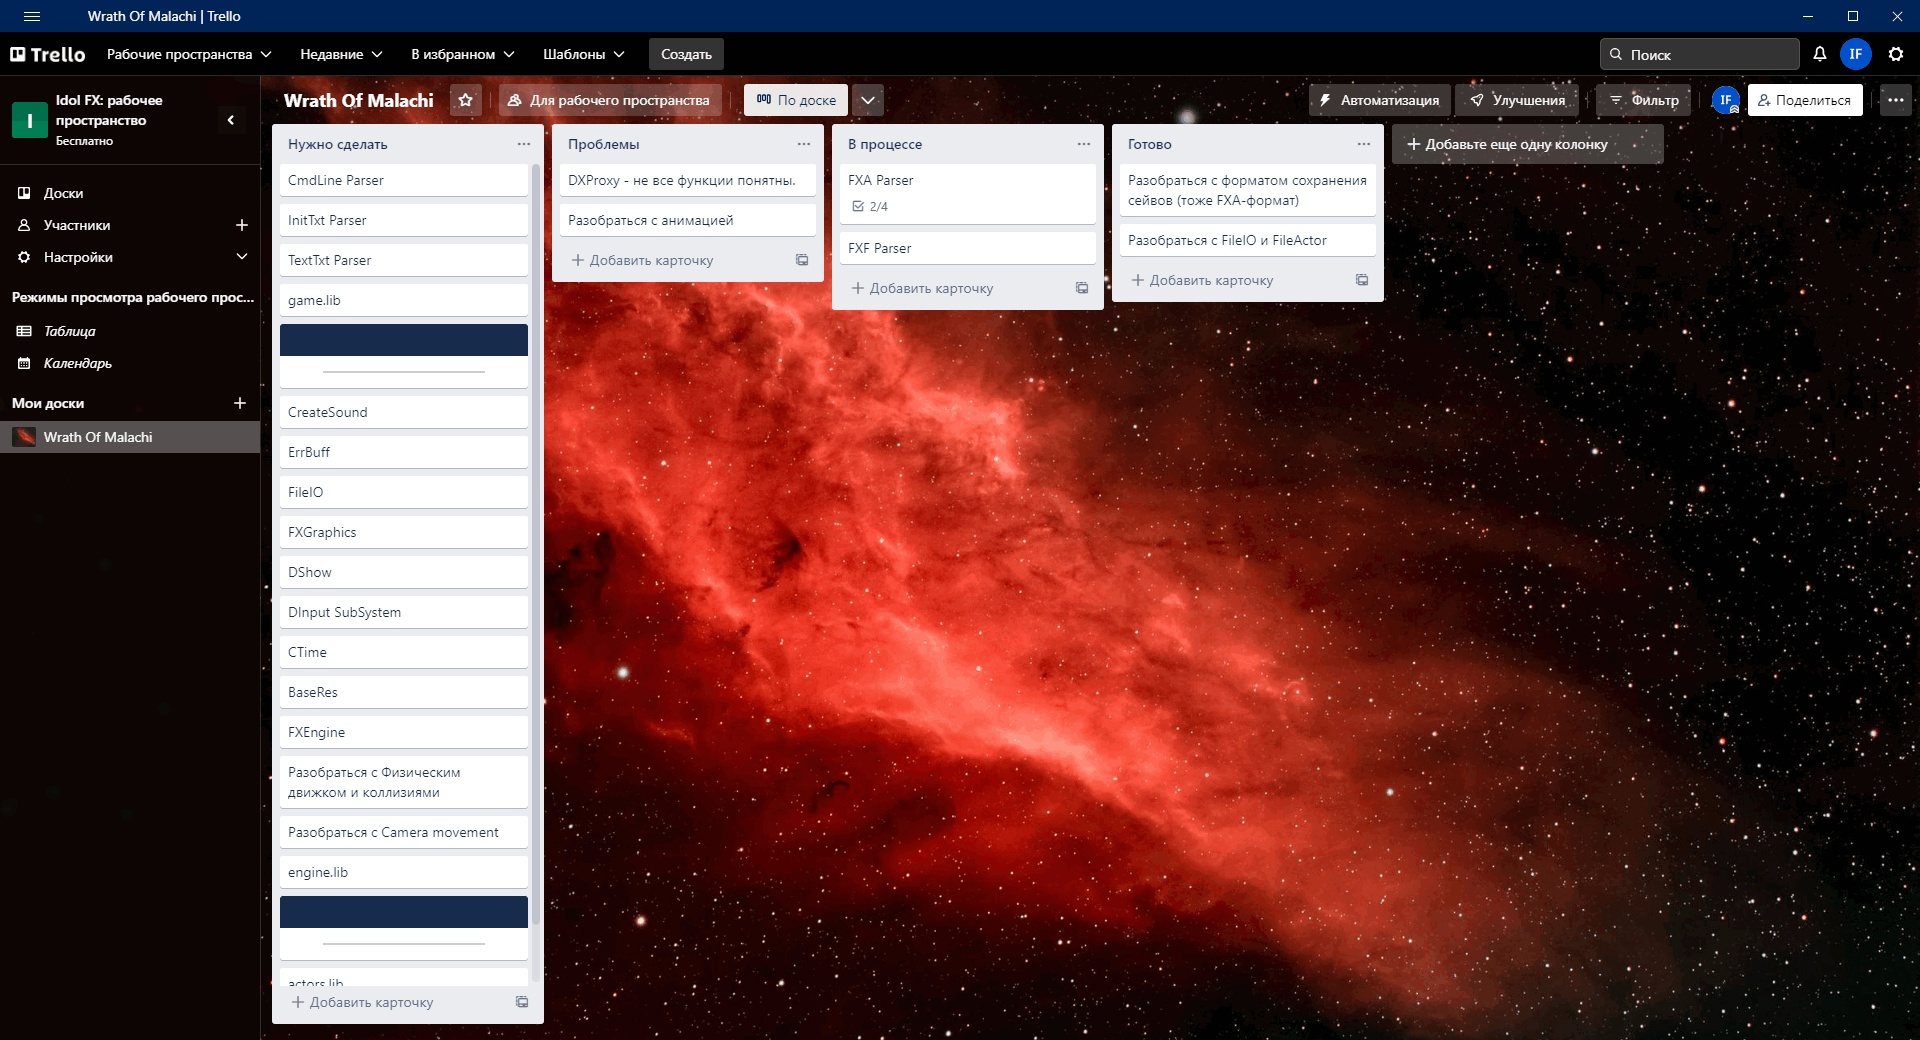Open Wrath Of Malachi board thumbnail in sidebar
This screenshot has height=1040, width=1920.
click(x=24, y=437)
